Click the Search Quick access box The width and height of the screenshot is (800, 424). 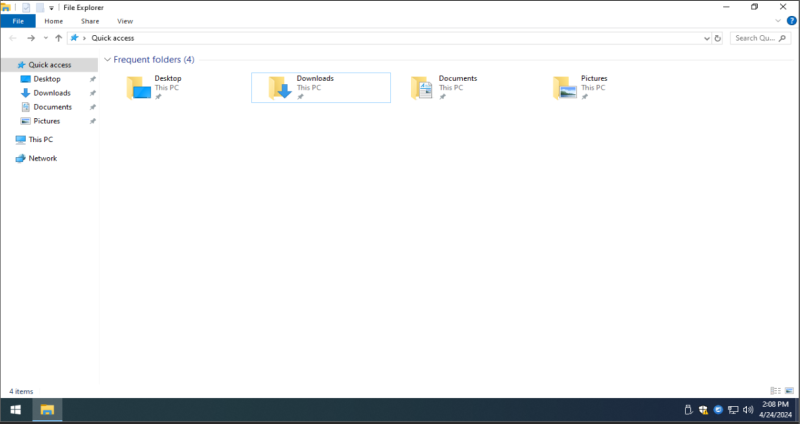(x=760, y=38)
